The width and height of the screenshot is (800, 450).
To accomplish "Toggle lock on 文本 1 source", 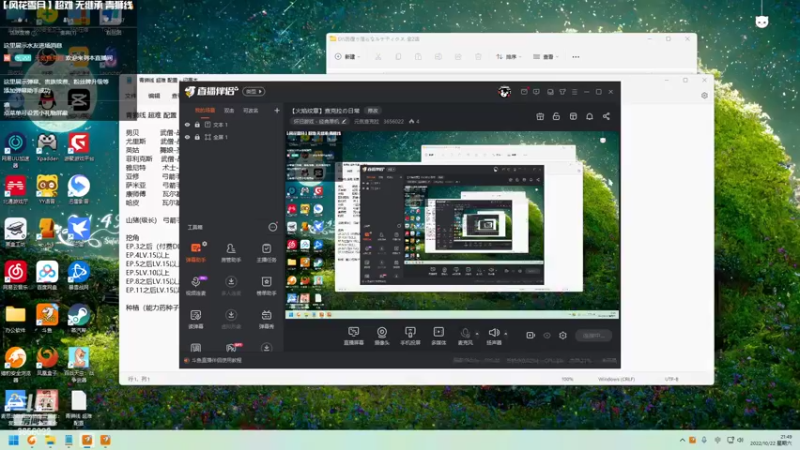I will 197,124.
